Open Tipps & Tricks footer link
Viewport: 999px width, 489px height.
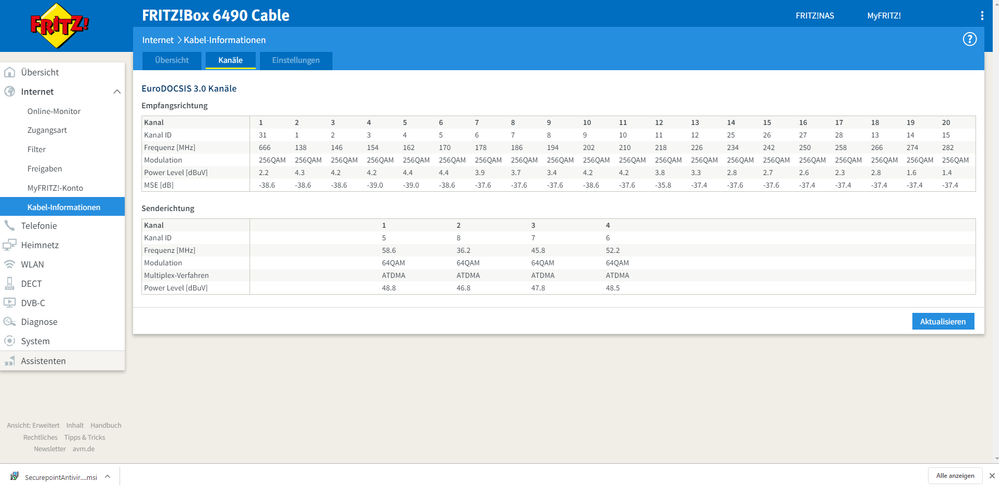click(x=85, y=437)
